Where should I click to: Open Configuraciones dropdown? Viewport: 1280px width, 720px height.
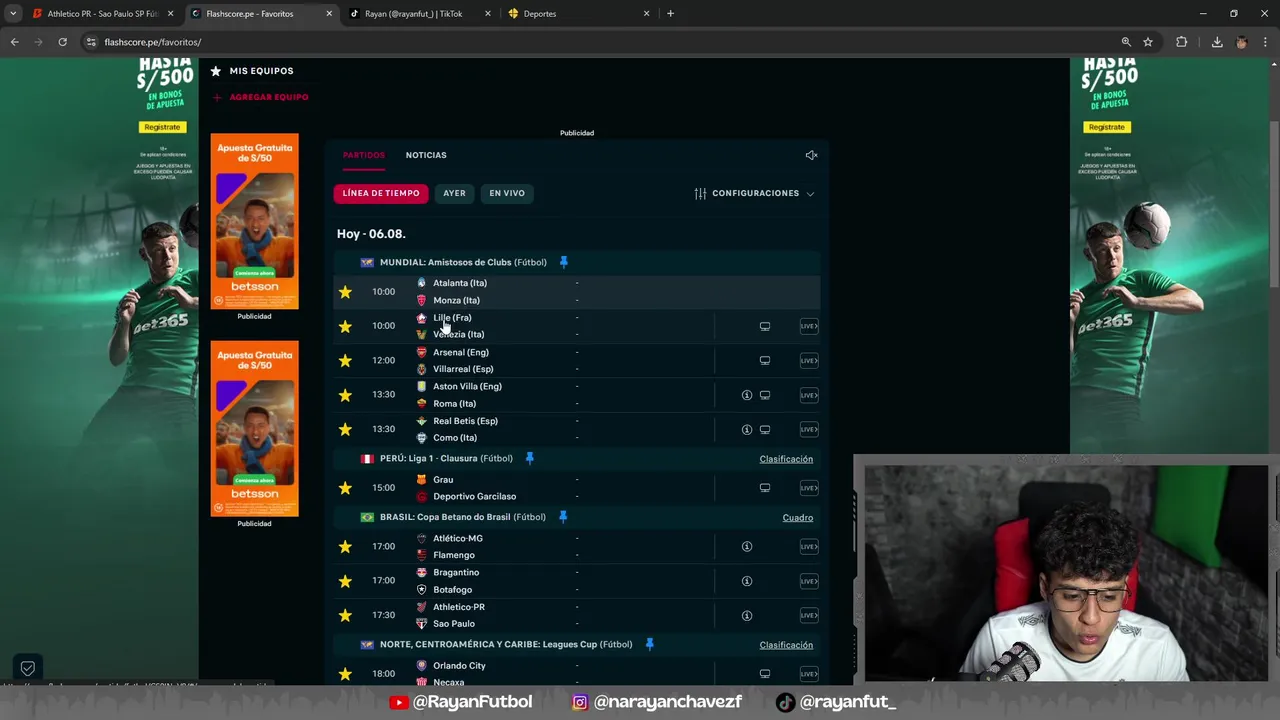point(755,193)
